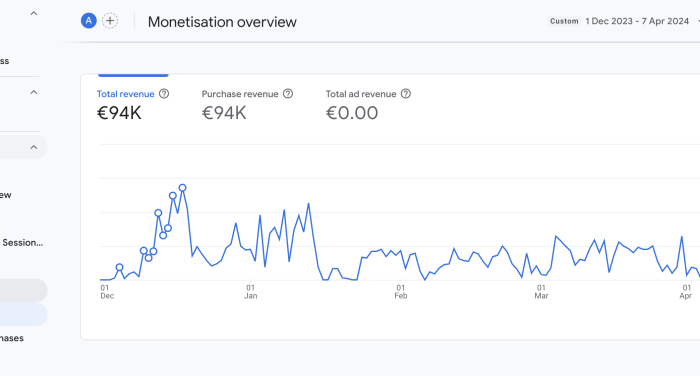Image resolution: width=700 pixels, height=376 pixels.
Task: Select the grey highlighted sidebar item above blue
Action: [x=23, y=290]
